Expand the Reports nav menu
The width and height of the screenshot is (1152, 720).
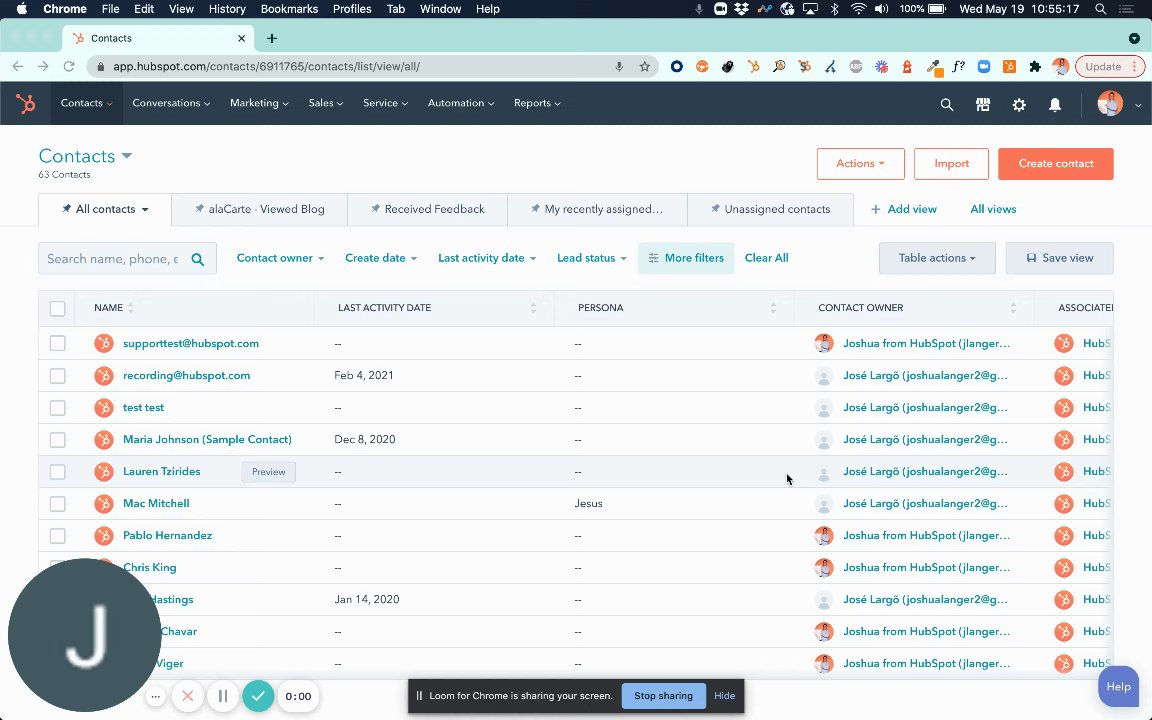(537, 103)
